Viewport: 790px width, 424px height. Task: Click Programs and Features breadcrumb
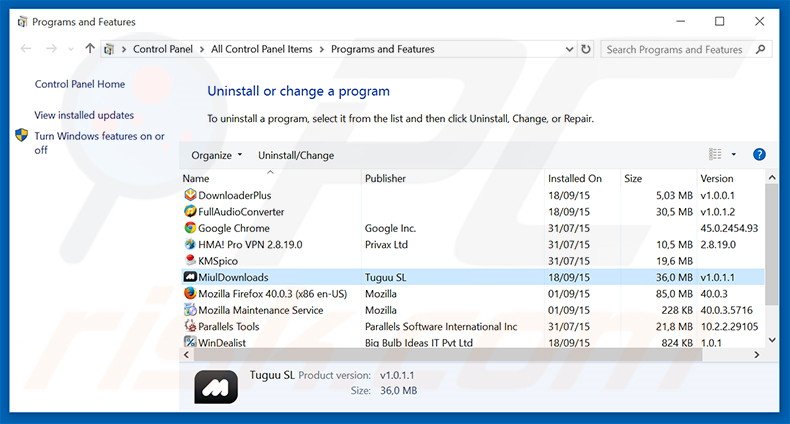pyautogui.click(x=382, y=49)
